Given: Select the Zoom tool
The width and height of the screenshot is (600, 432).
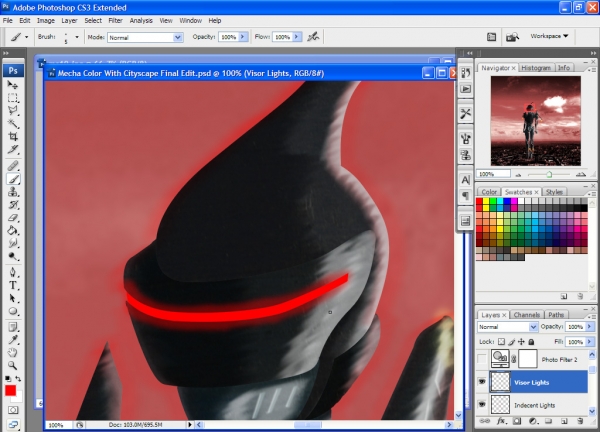Looking at the screenshot, I should pyautogui.click(x=13, y=365).
